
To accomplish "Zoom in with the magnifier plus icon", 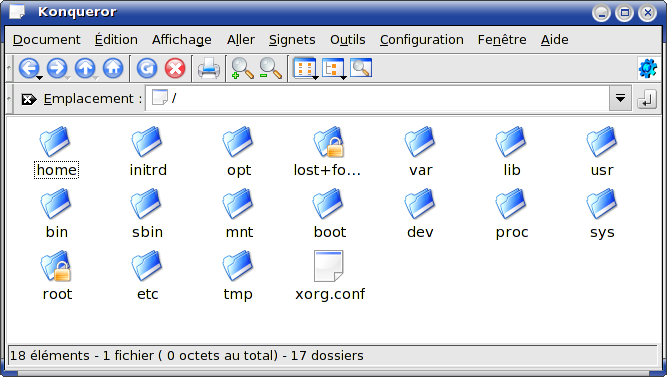I will [x=242, y=68].
